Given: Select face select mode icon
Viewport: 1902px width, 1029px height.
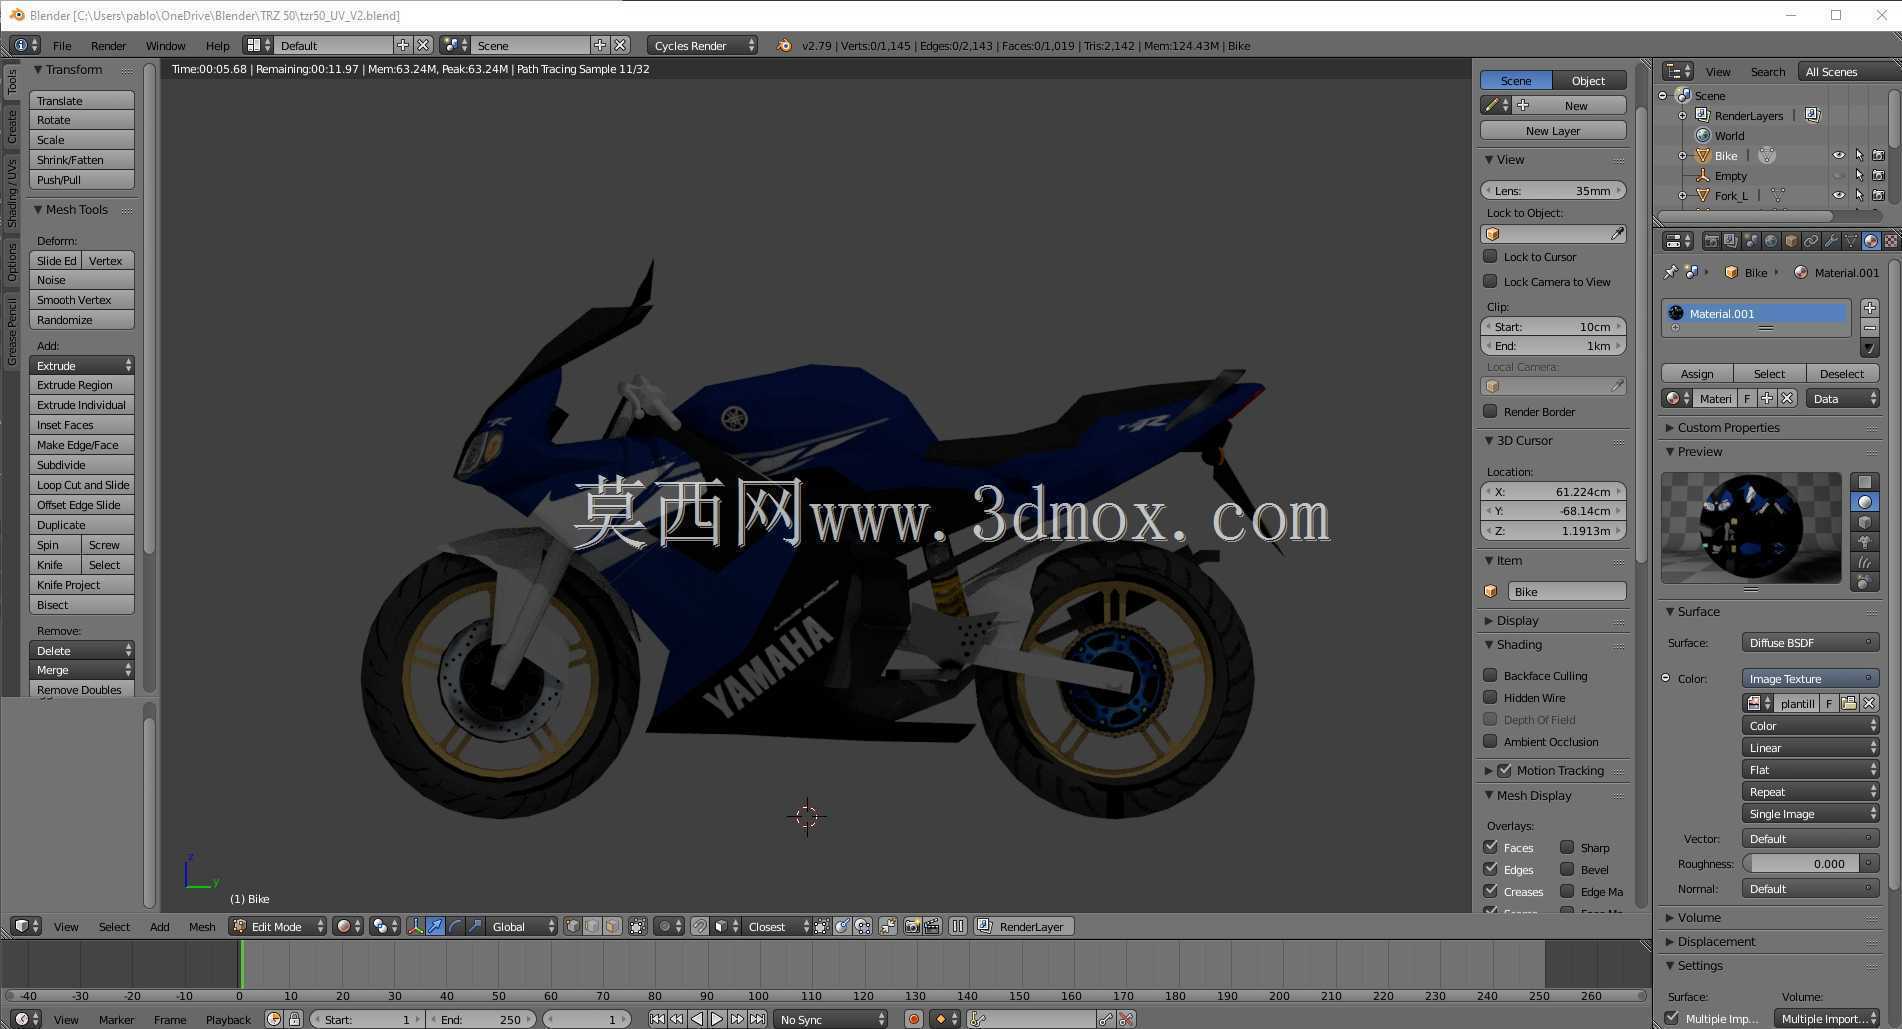Looking at the screenshot, I should (x=612, y=926).
